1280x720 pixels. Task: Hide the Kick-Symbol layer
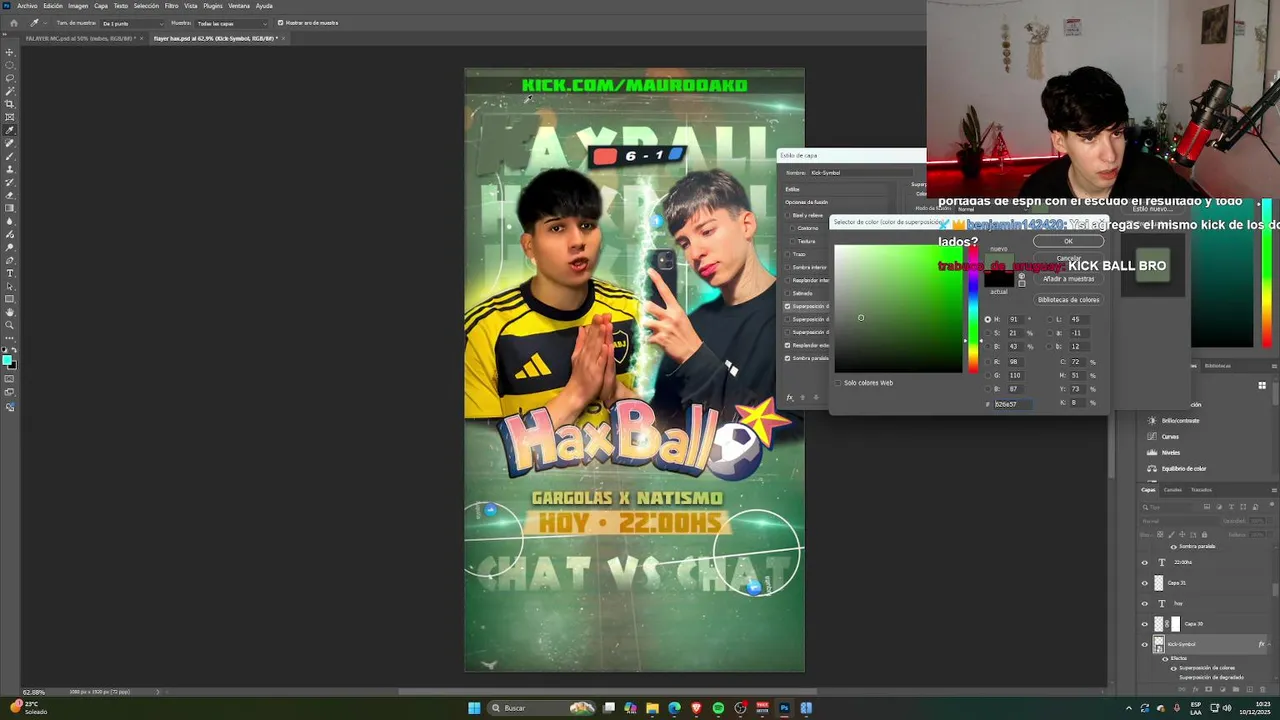[x=1145, y=644]
